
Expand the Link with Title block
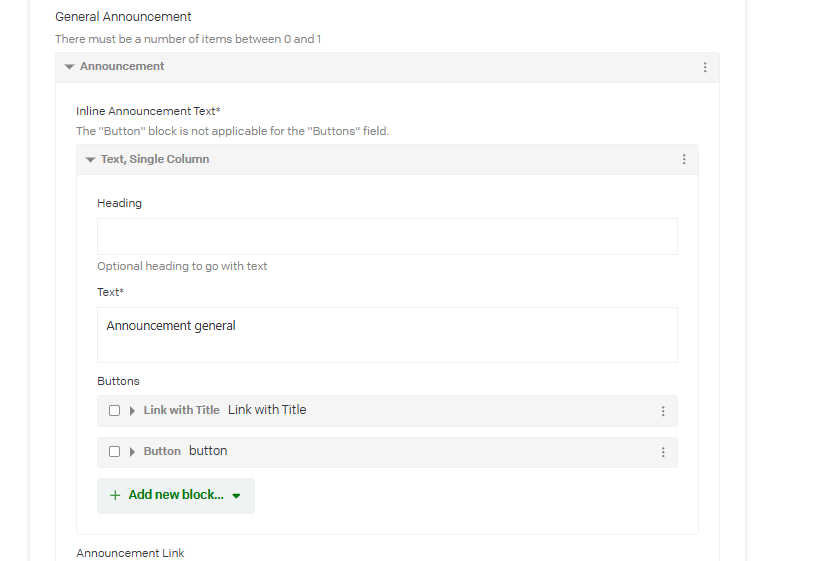[x=132, y=411]
